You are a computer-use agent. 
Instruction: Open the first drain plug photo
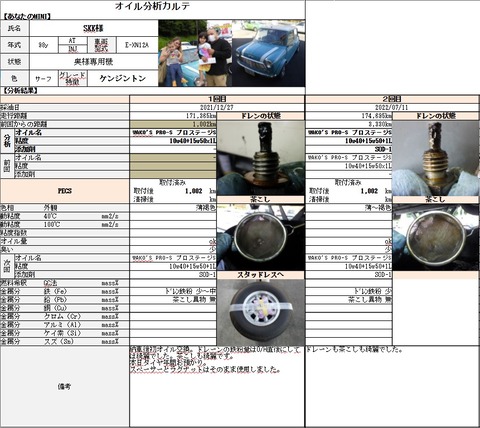(x=260, y=158)
